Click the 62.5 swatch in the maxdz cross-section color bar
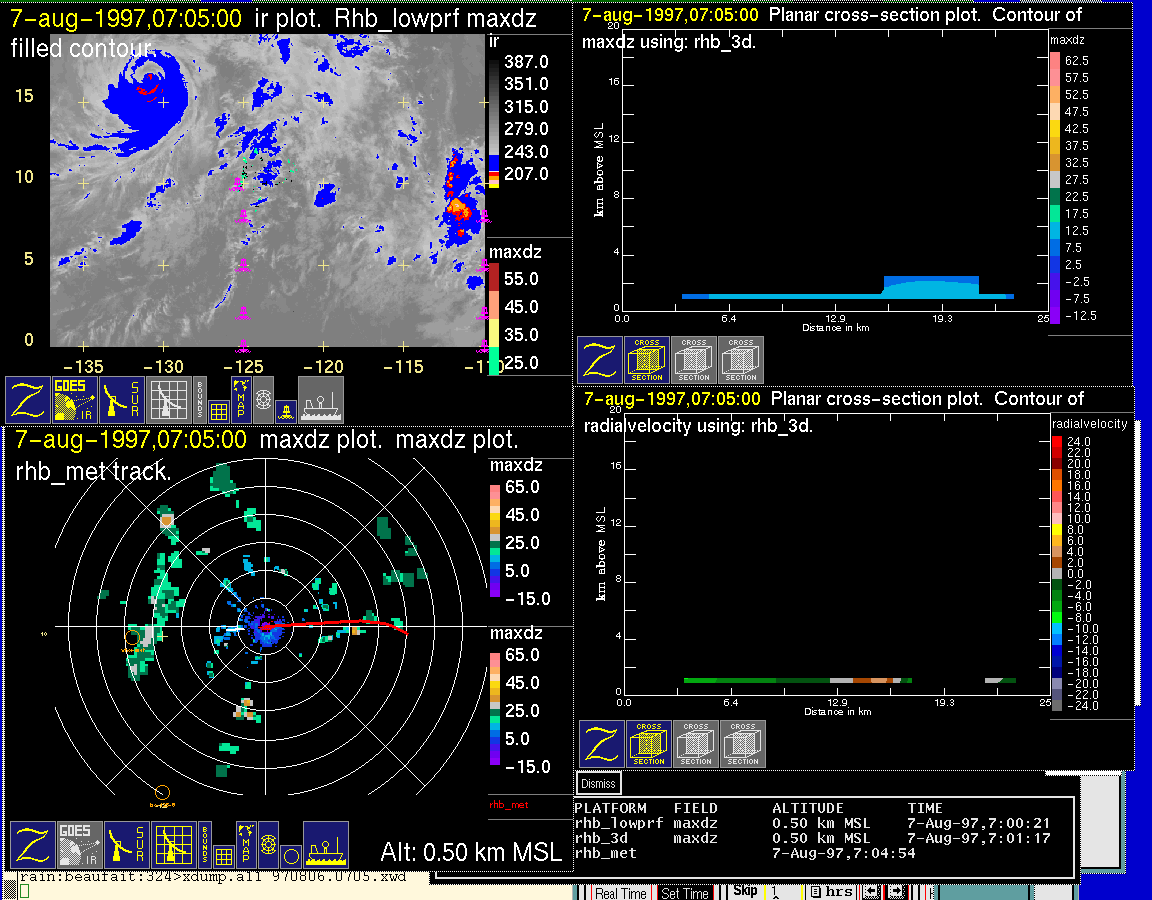Screen dimensions: 1152x900 [1054, 60]
